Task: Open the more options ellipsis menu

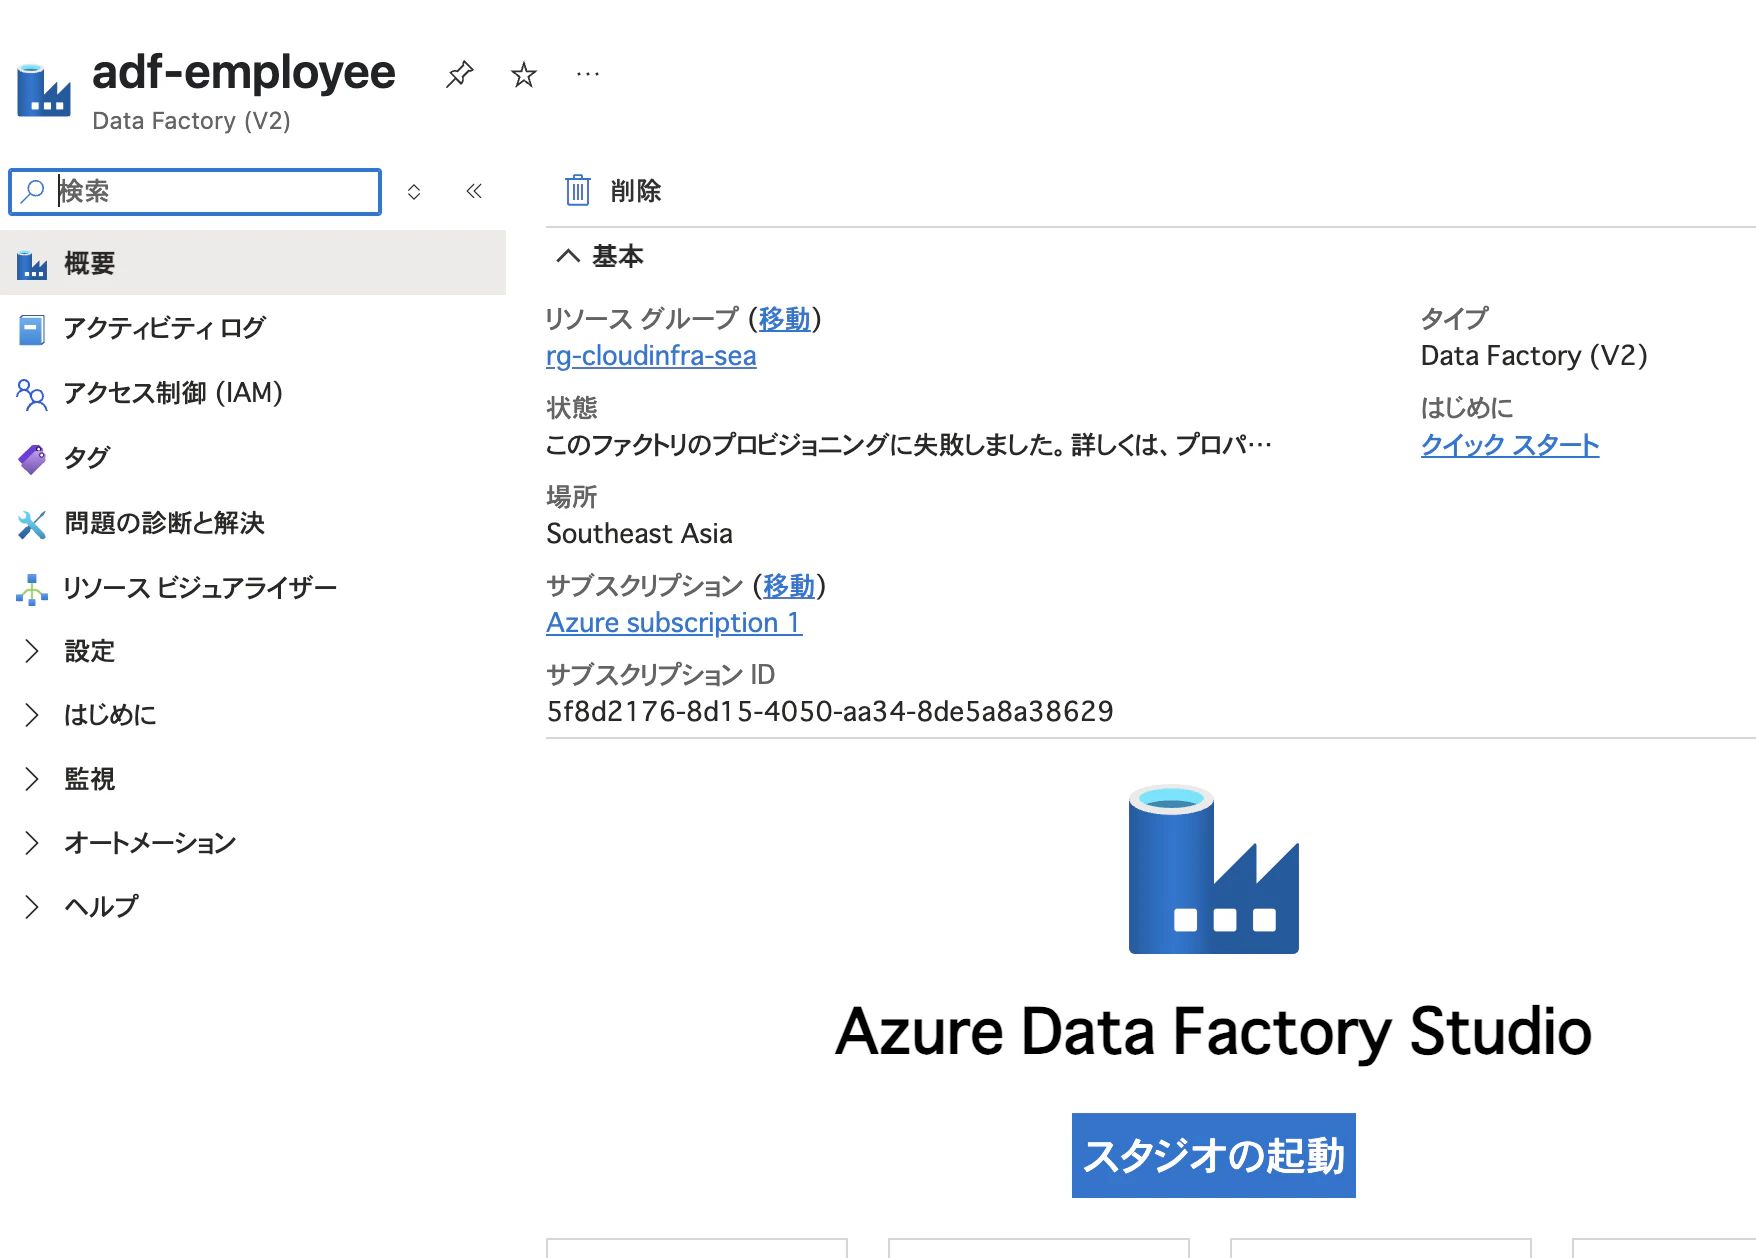Action: click(x=588, y=74)
